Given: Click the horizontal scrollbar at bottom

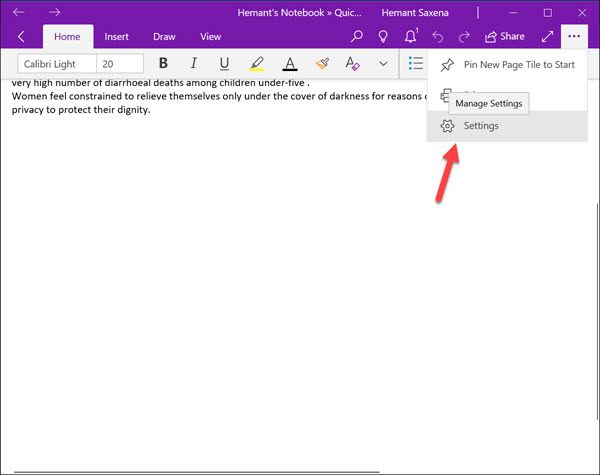Looking at the screenshot, I should (x=197, y=472).
